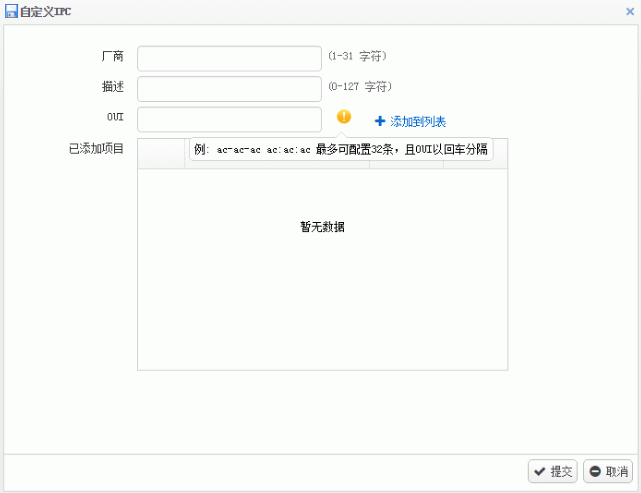The height and width of the screenshot is (493, 641).
Task: Click the (1-31 字符) hint text
Action: pyautogui.click(x=357, y=56)
